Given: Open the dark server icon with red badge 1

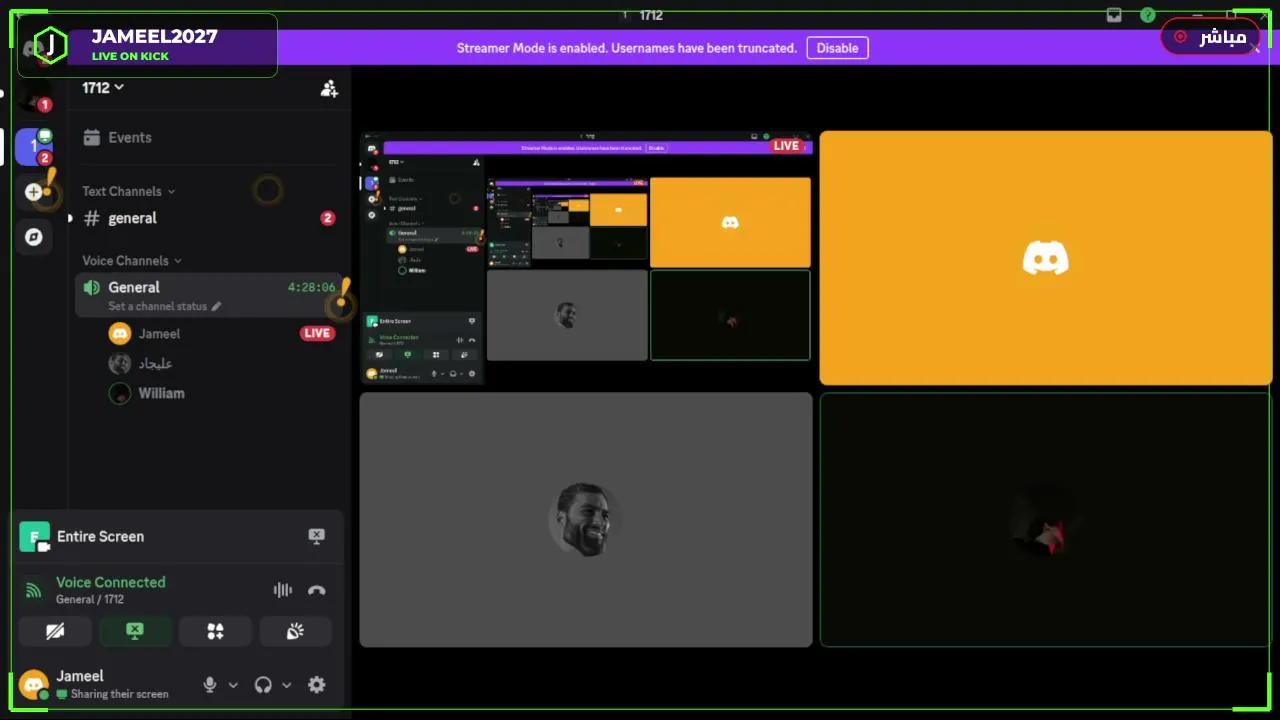Looking at the screenshot, I should point(36,98).
